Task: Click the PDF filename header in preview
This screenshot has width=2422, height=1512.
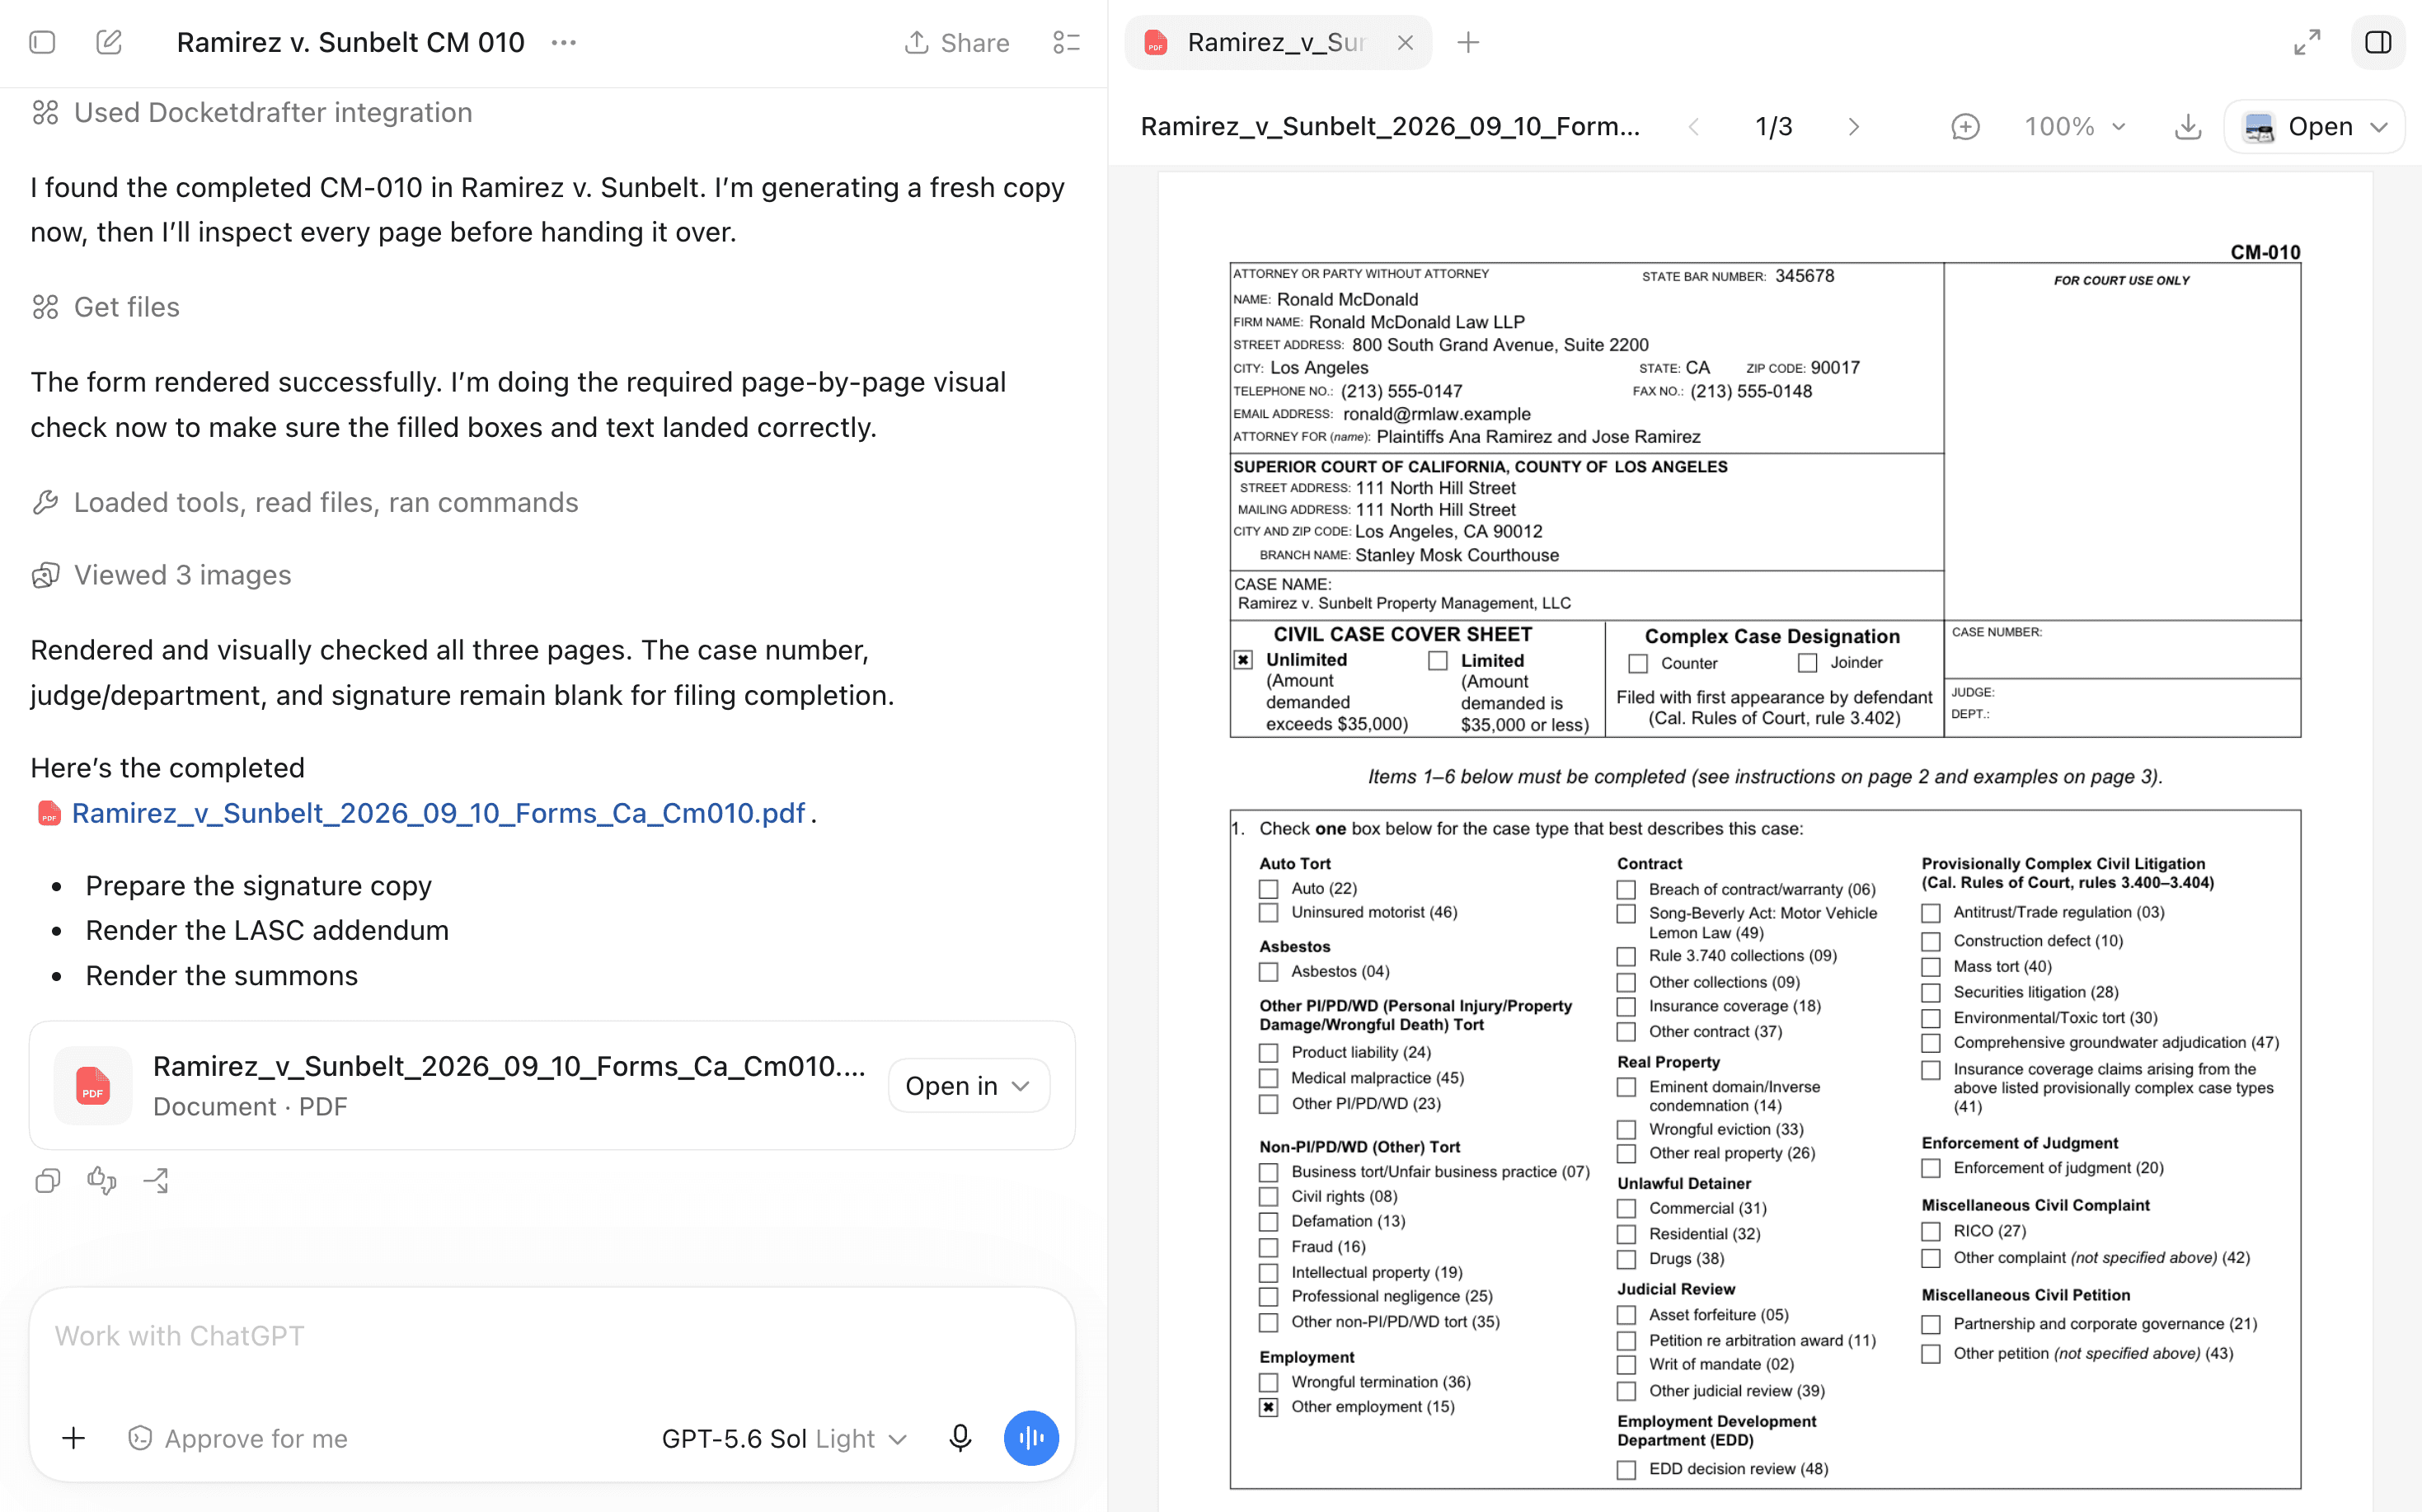Action: point(1390,127)
